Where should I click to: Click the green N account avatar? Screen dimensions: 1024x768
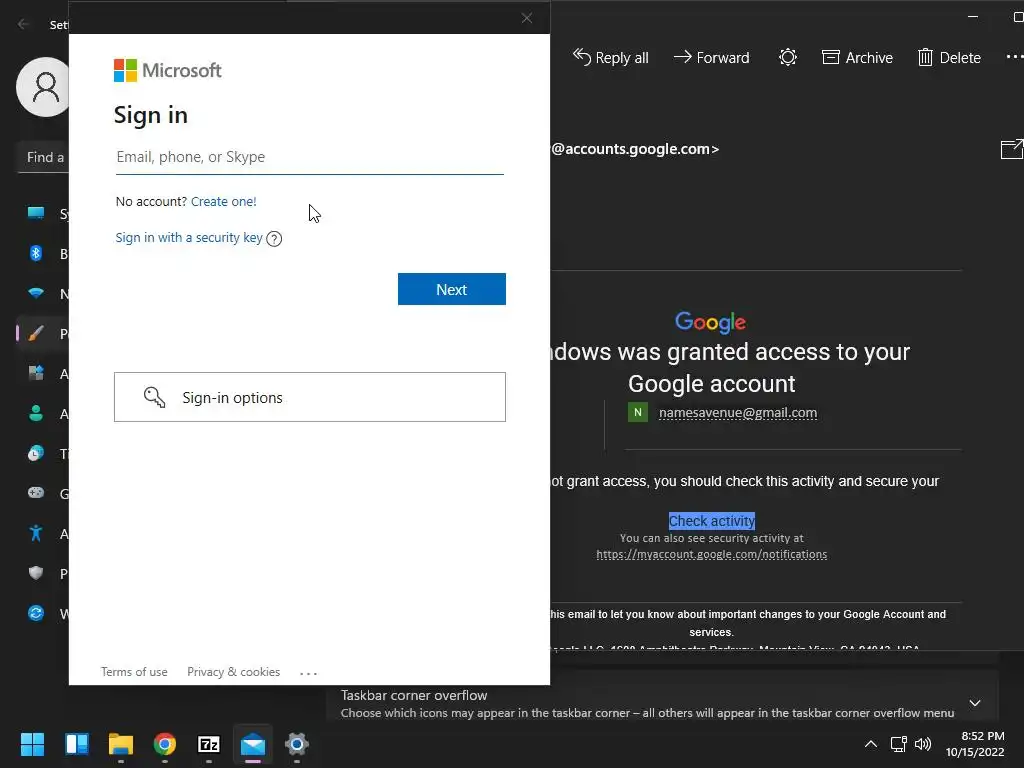tap(638, 413)
